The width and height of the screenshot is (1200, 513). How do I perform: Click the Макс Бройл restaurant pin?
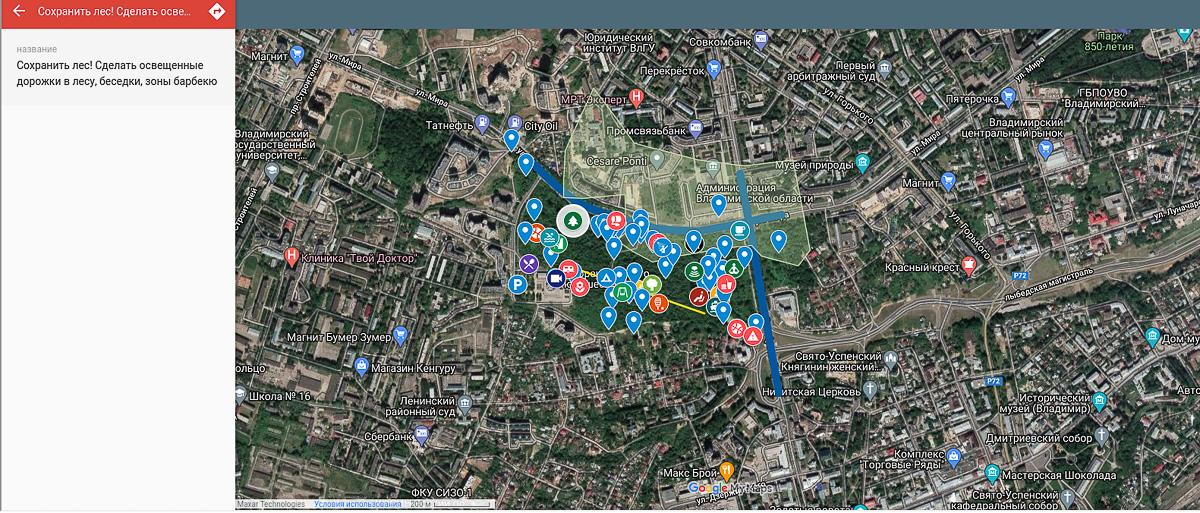(x=728, y=468)
